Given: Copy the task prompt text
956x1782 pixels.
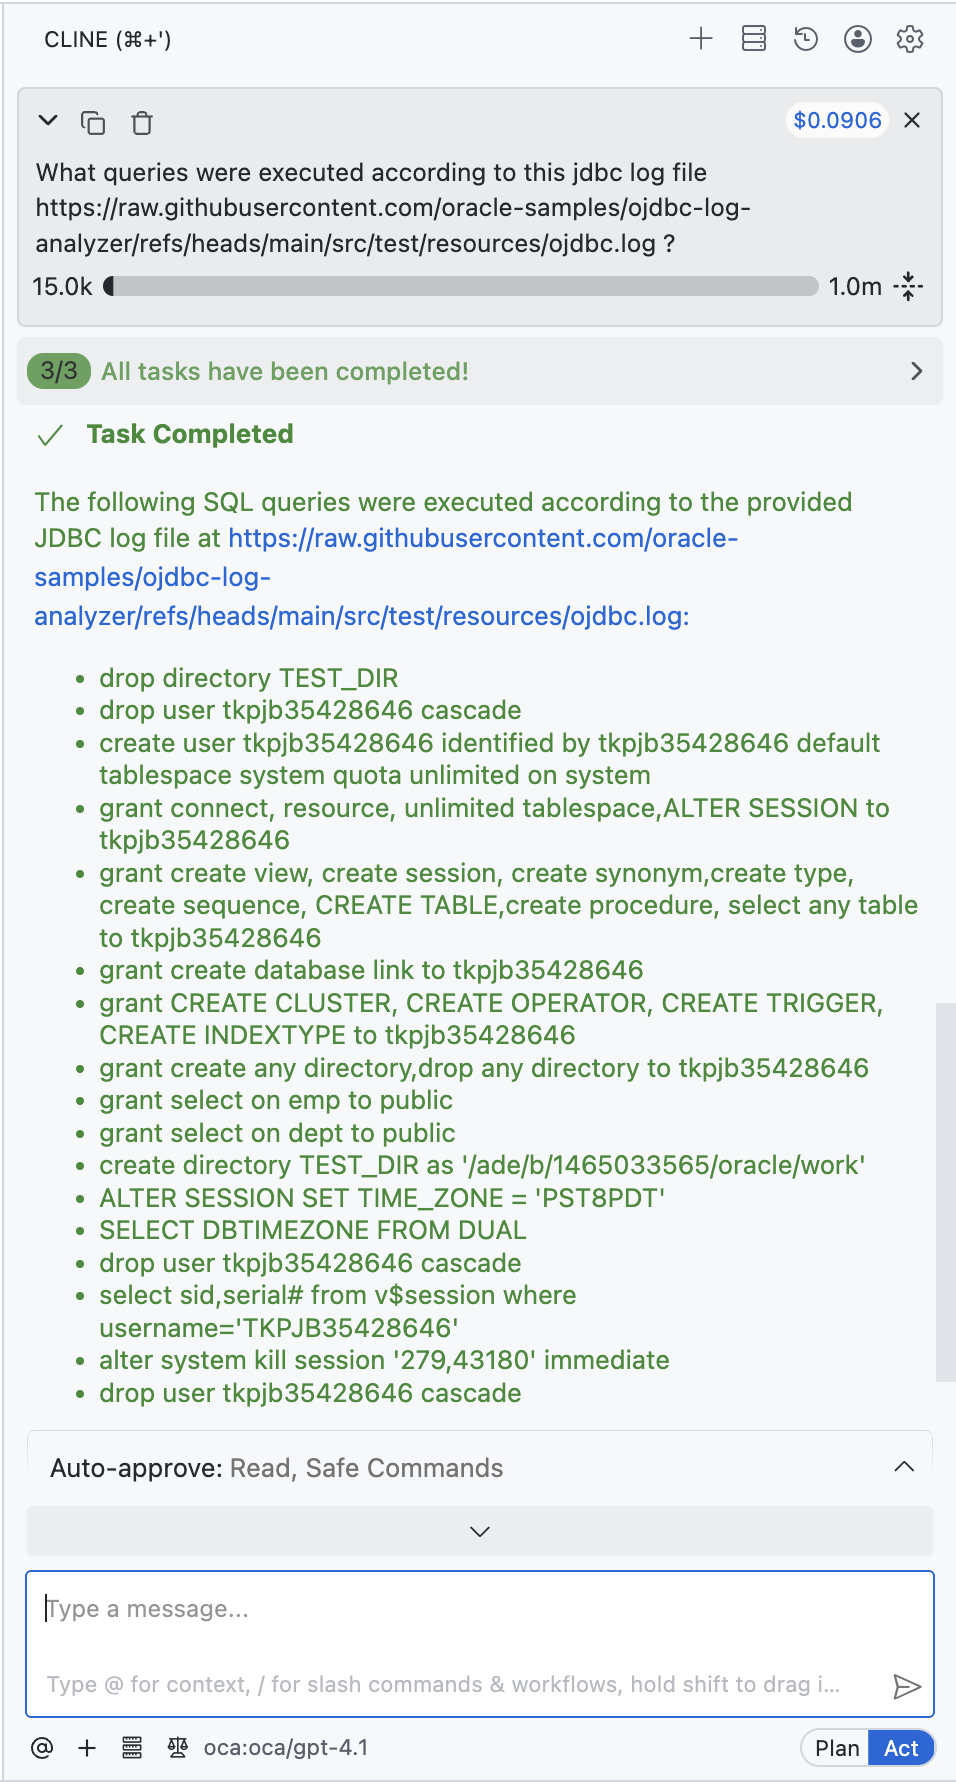Looking at the screenshot, I should 94,121.
